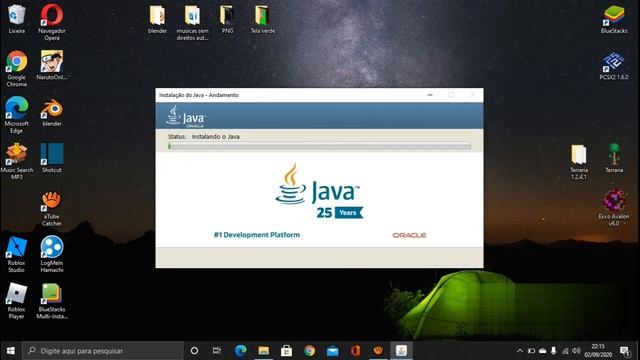Open Task View on the taskbar
Image resolution: width=640 pixels, height=360 pixels.
tap(217, 351)
